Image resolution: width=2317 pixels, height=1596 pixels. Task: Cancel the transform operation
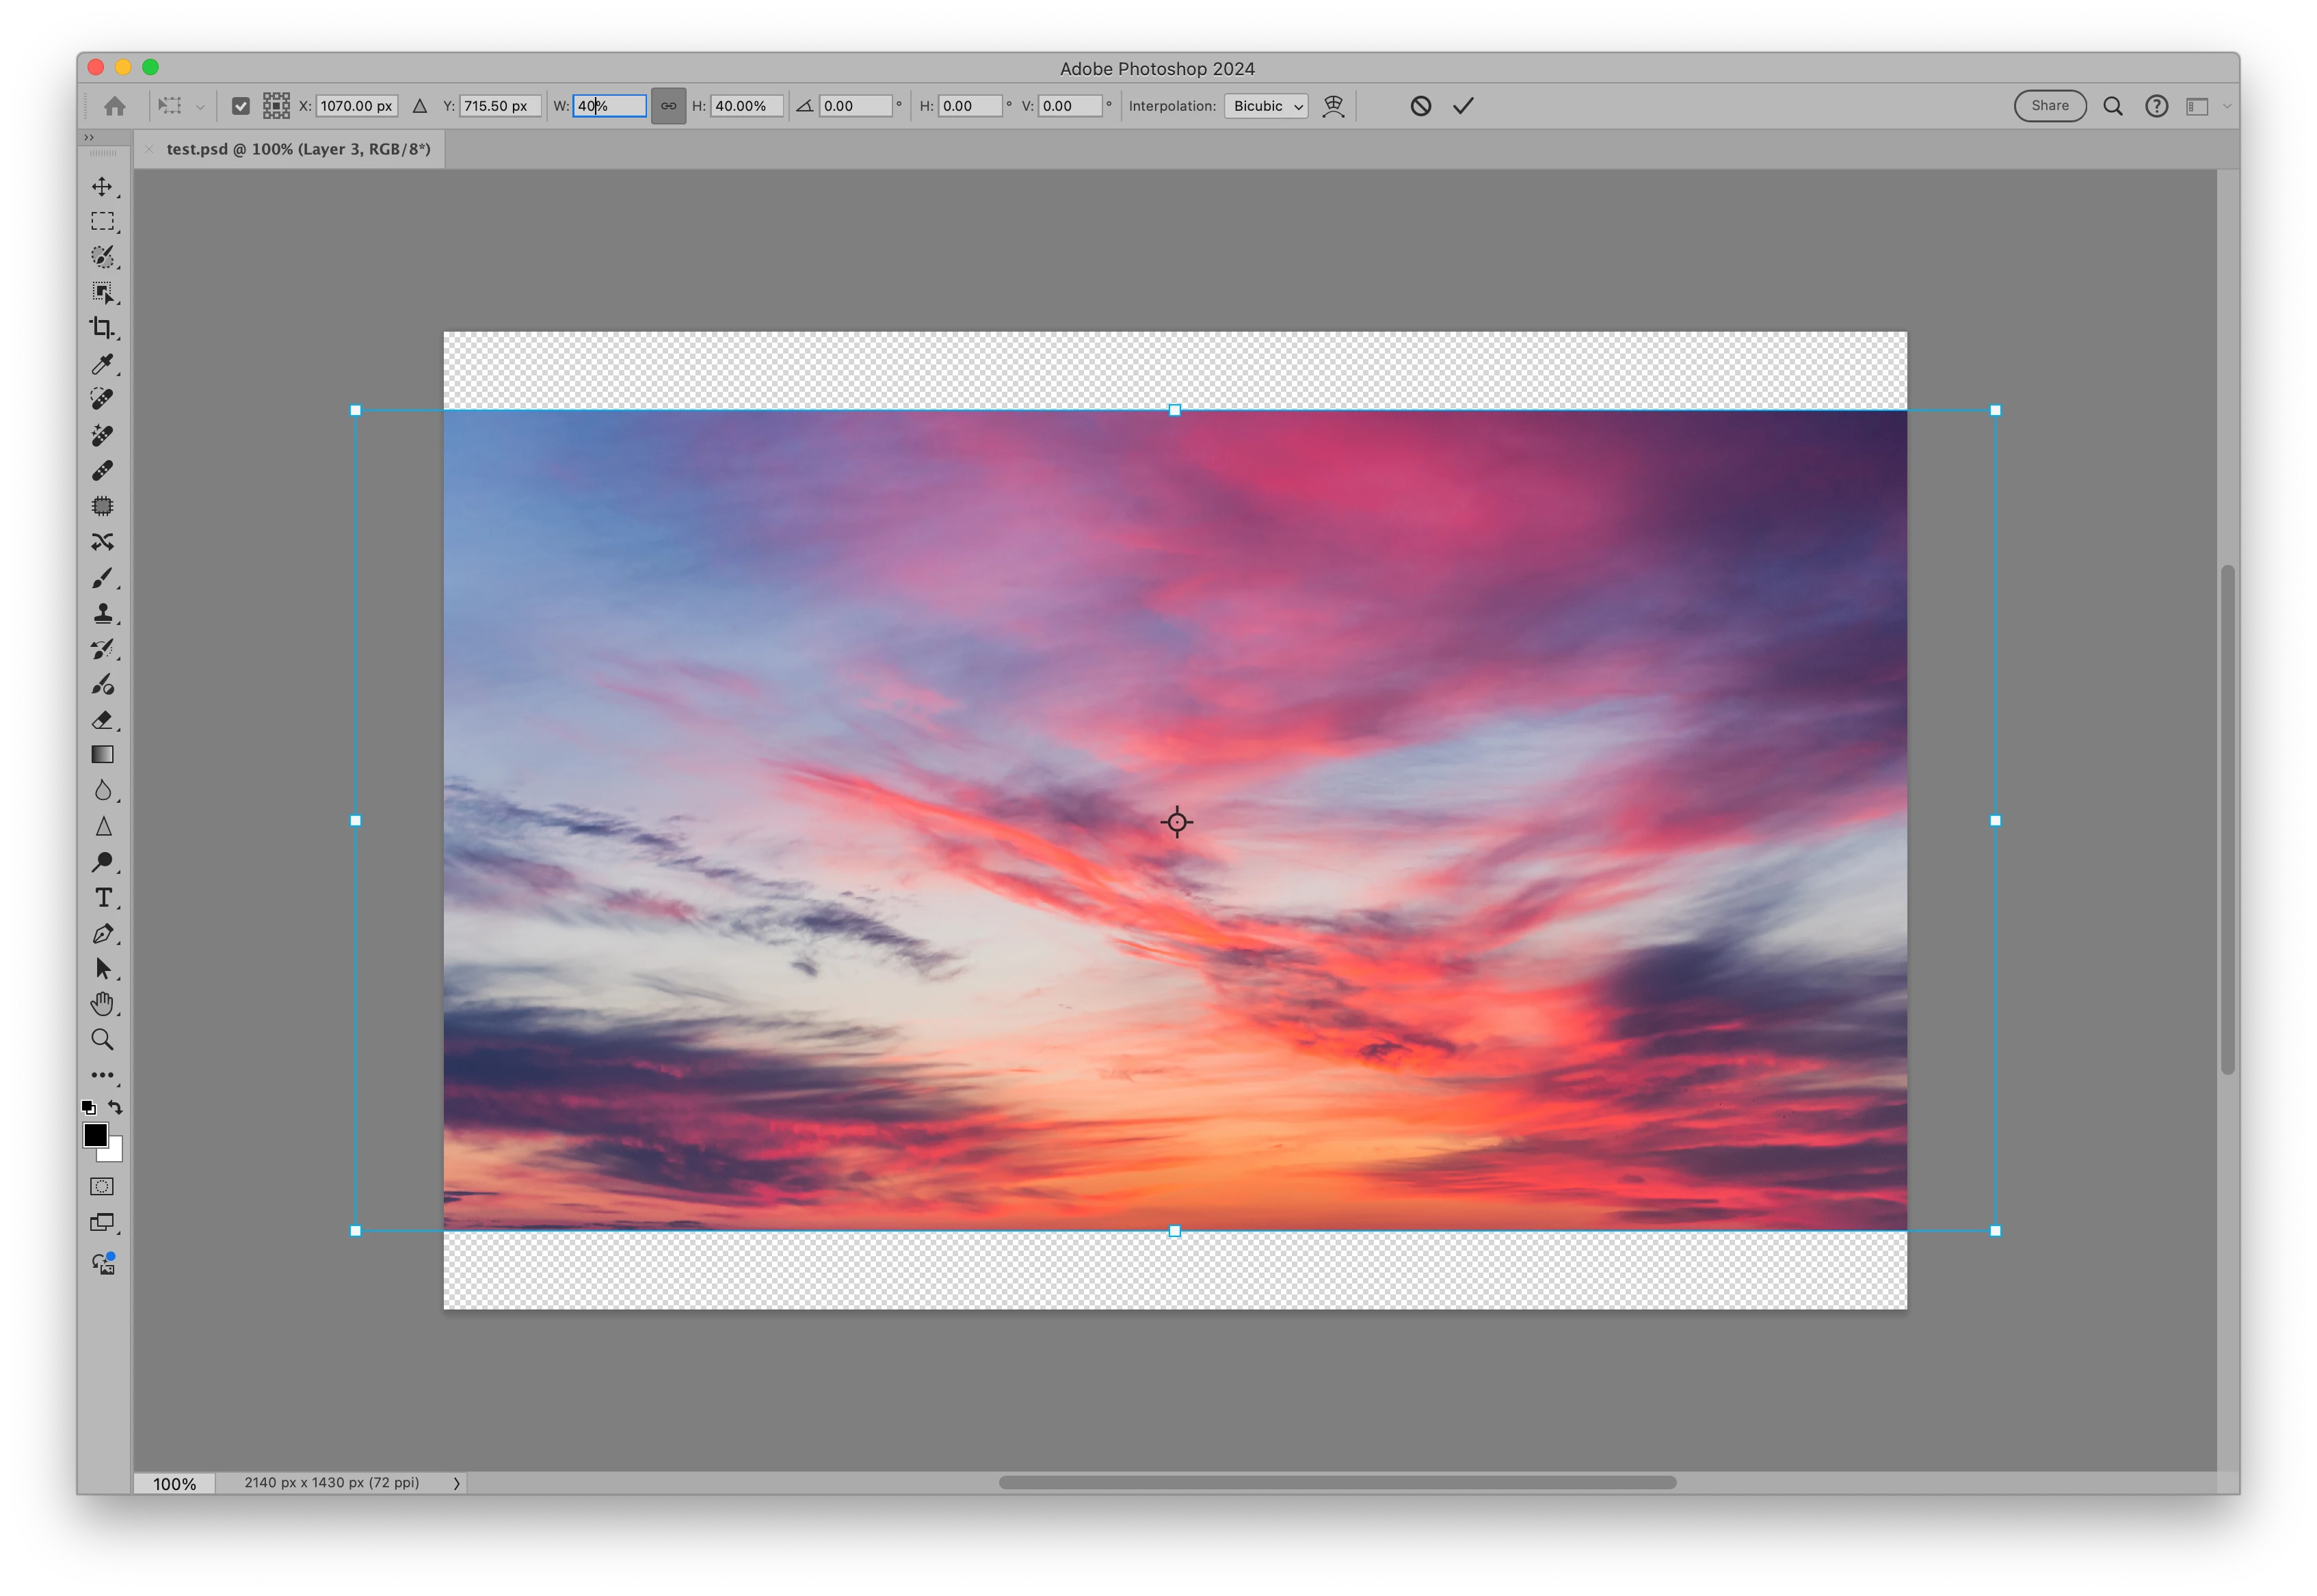pyautogui.click(x=1420, y=106)
